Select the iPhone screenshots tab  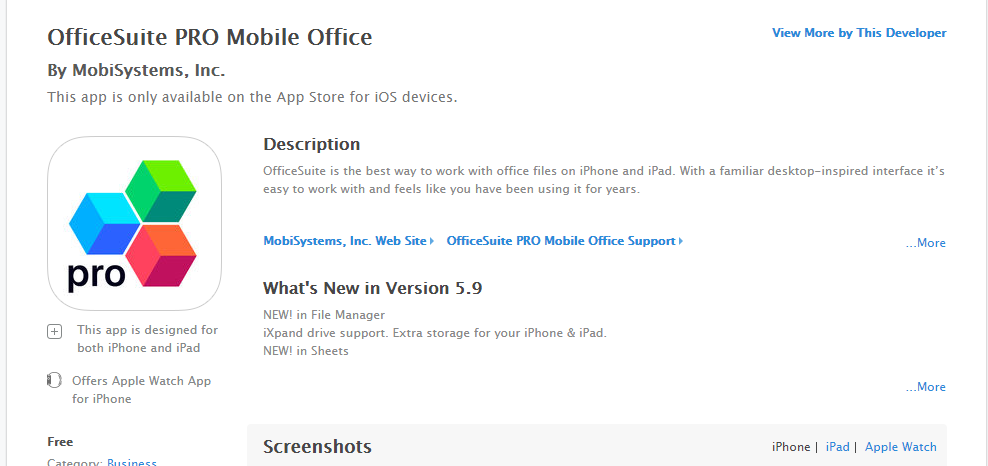tap(791, 446)
